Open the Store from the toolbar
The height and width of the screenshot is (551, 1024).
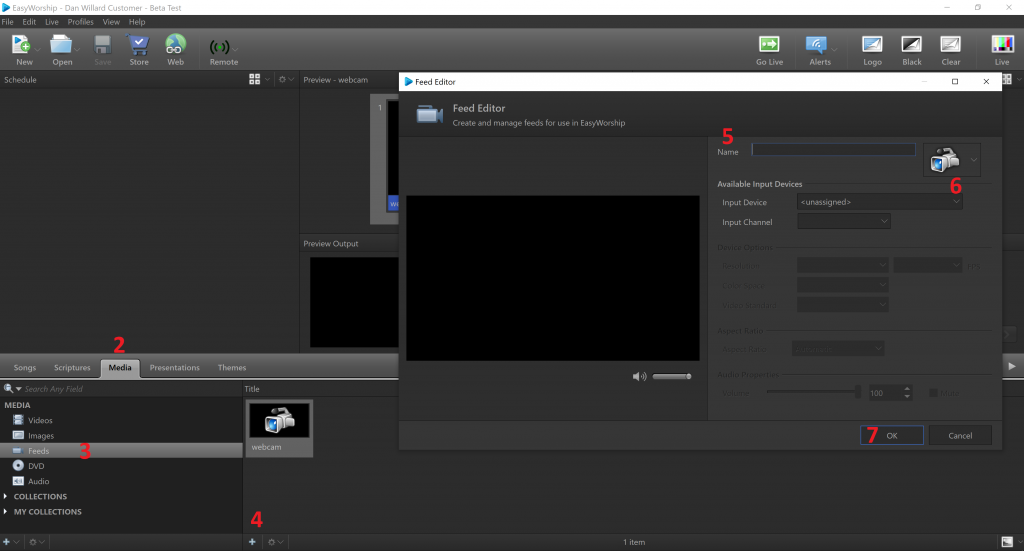pyautogui.click(x=138, y=45)
